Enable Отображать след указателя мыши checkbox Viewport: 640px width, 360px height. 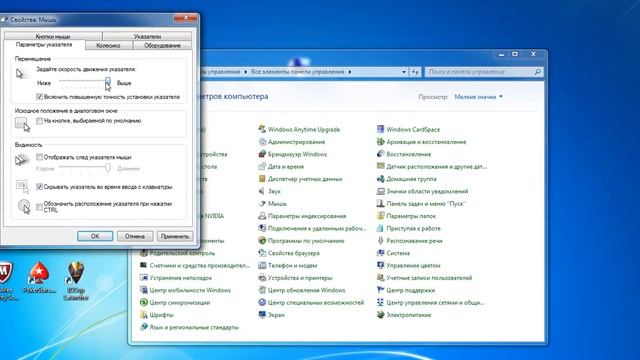[40, 157]
